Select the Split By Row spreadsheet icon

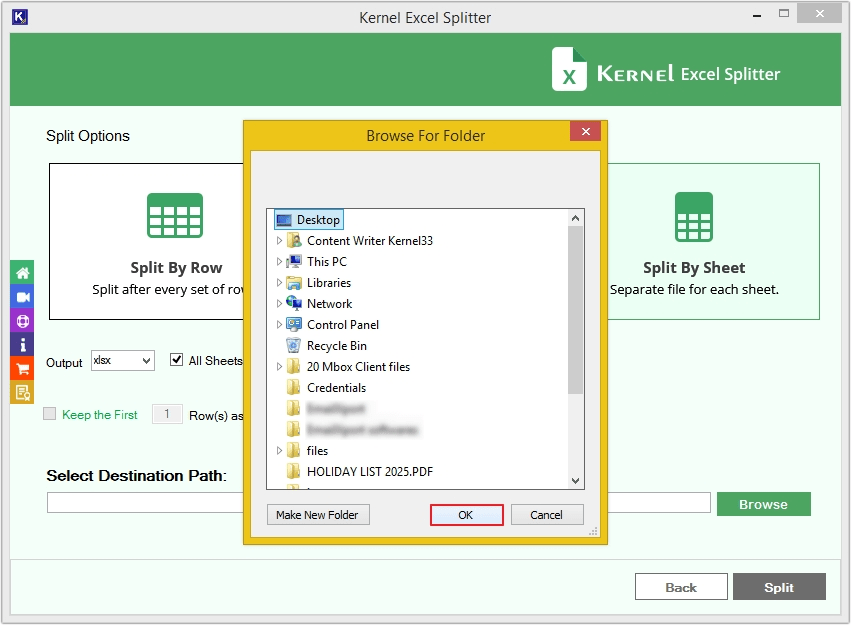click(x=175, y=215)
